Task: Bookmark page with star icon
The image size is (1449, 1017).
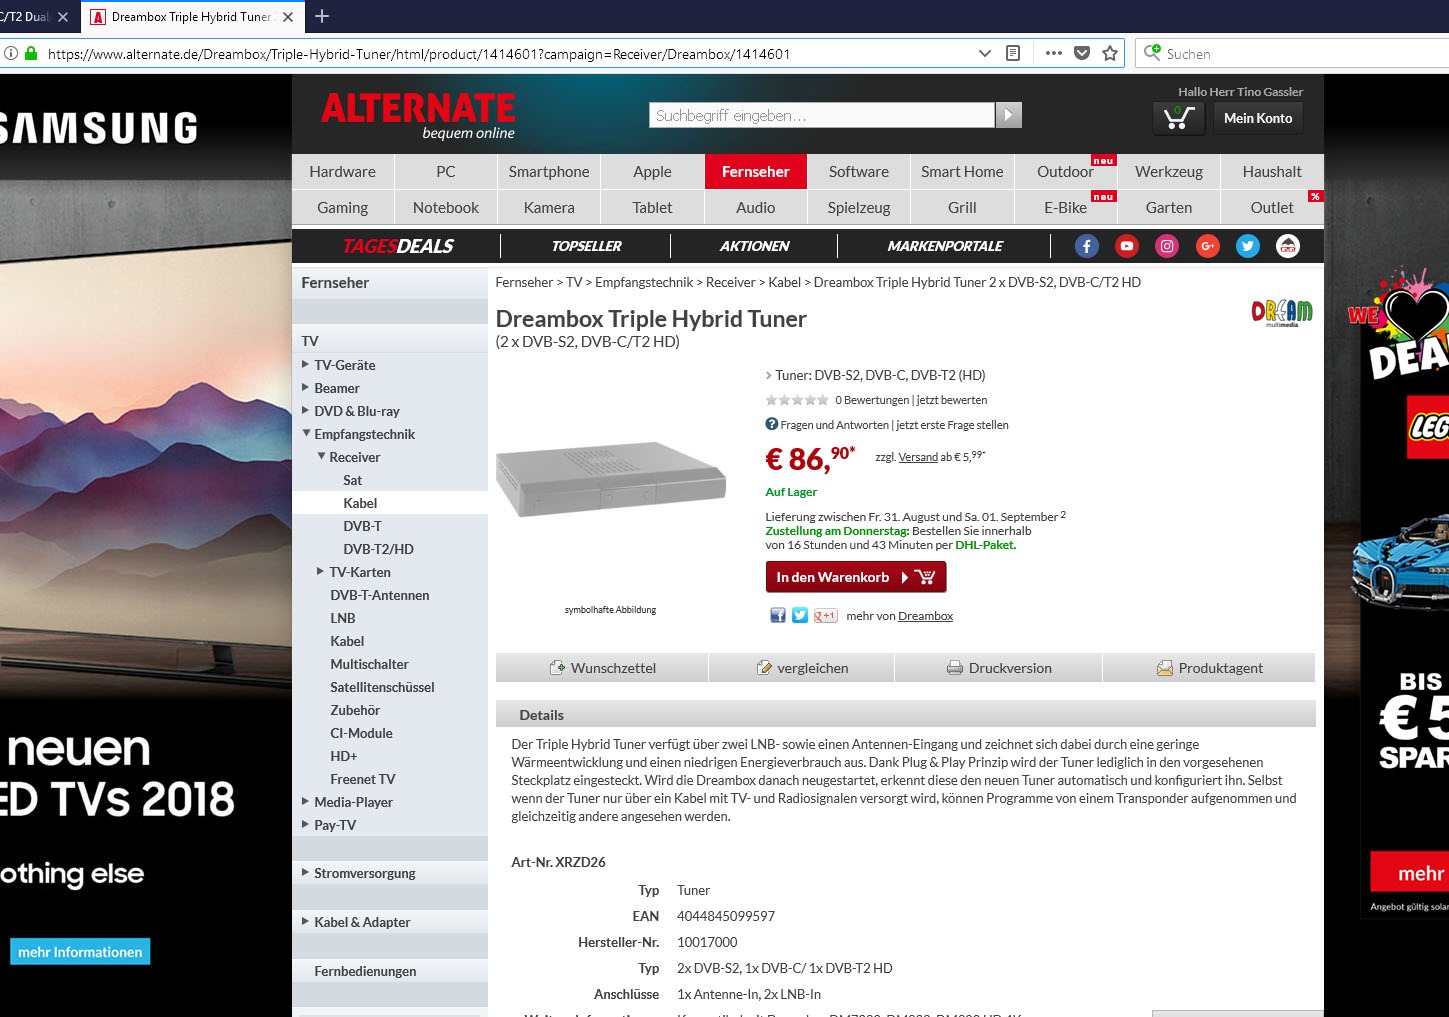Action: [x=1110, y=54]
